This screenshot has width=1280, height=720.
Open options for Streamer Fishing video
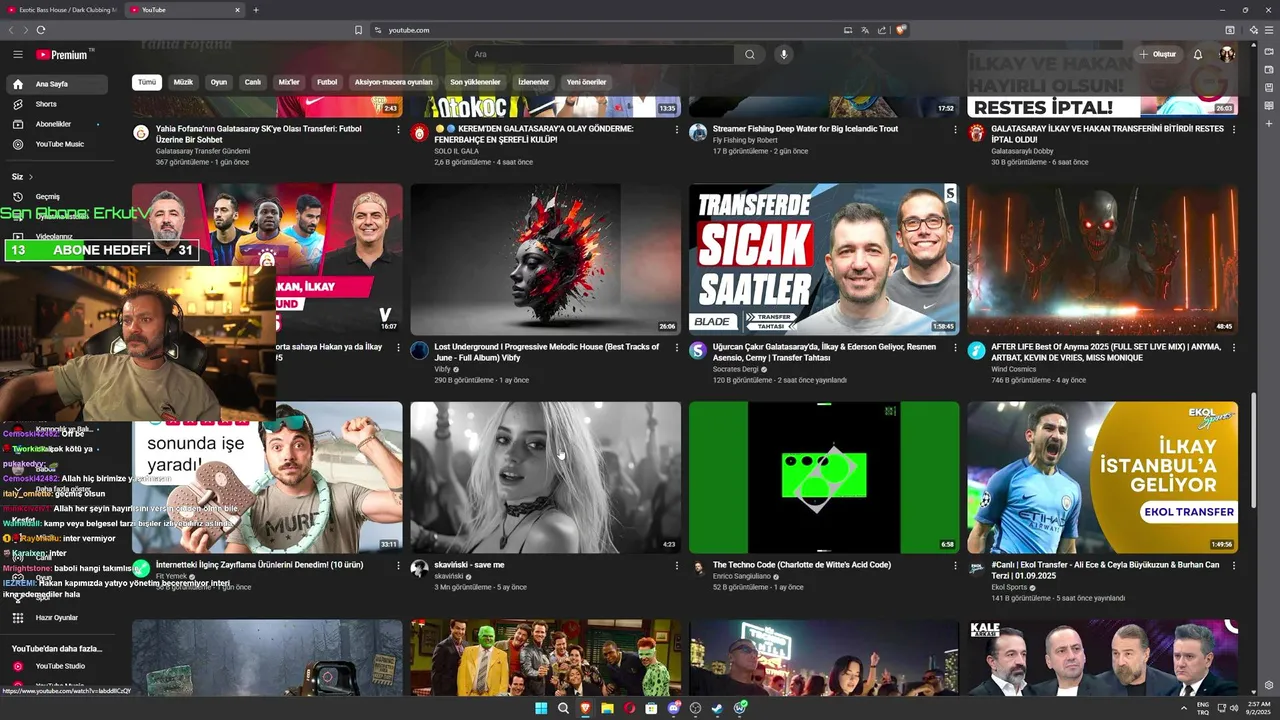click(955, 129)
